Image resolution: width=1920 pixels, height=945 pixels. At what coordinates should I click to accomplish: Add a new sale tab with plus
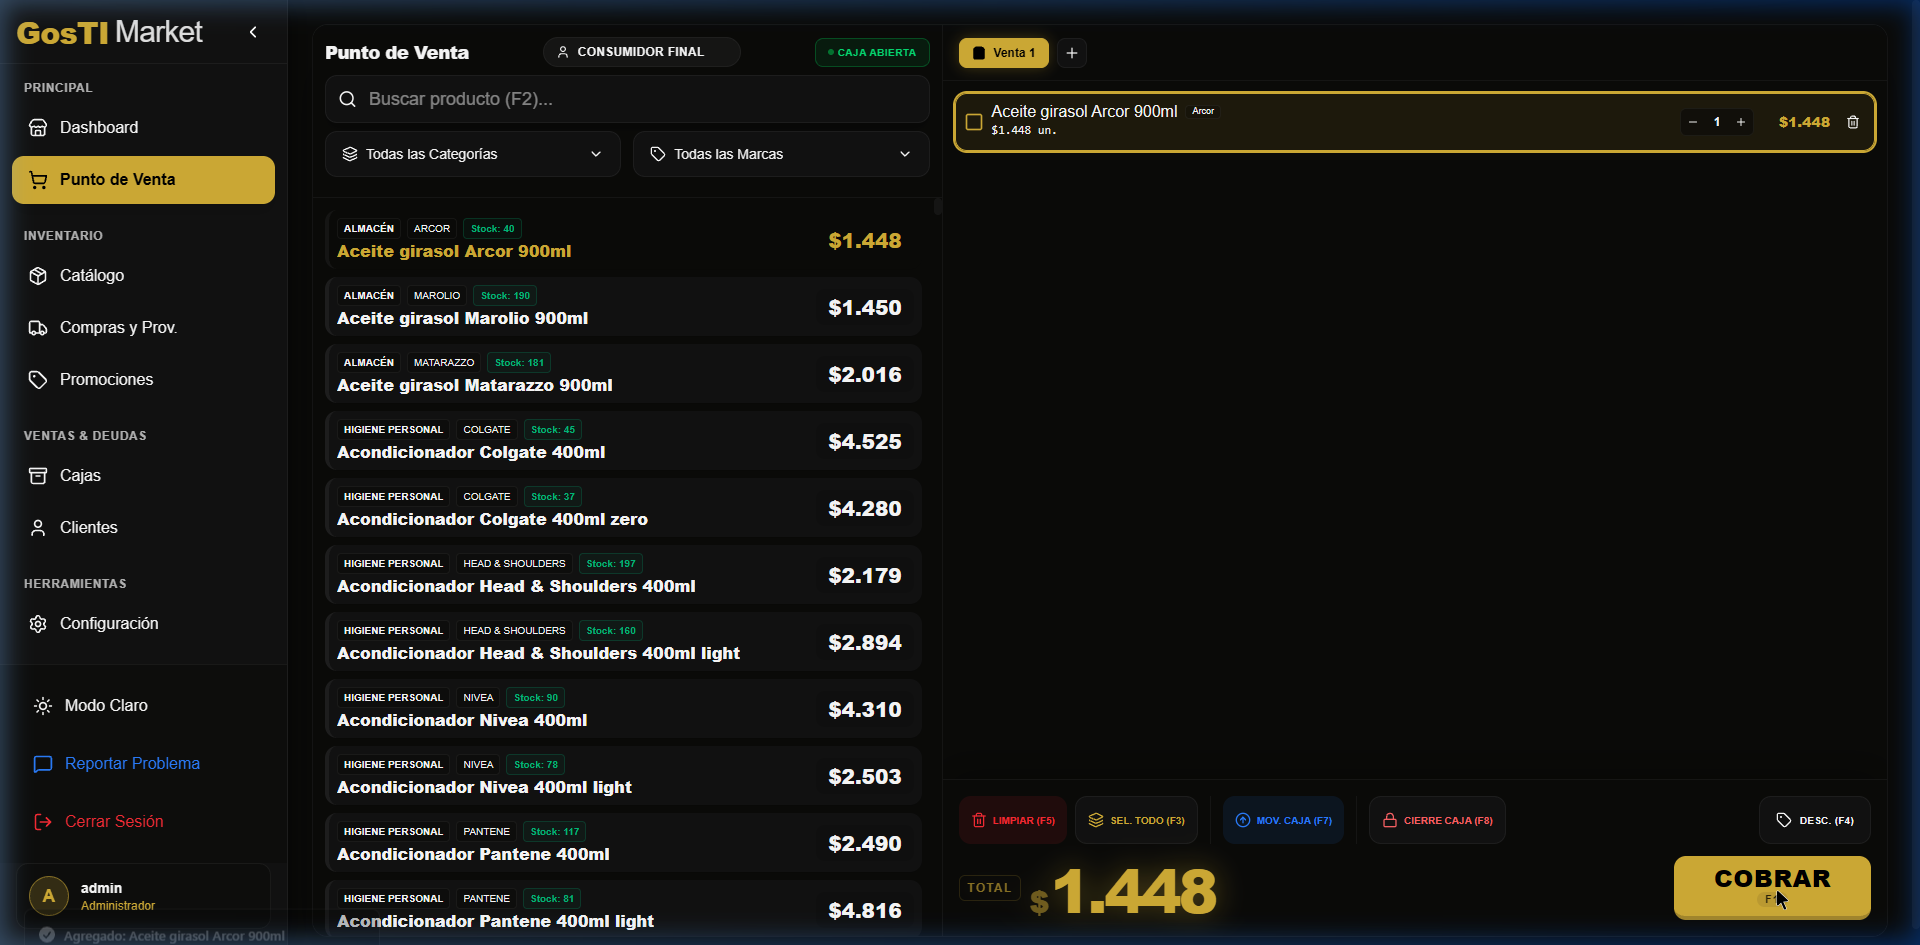pyautogui.click(x=1072, y=53)
